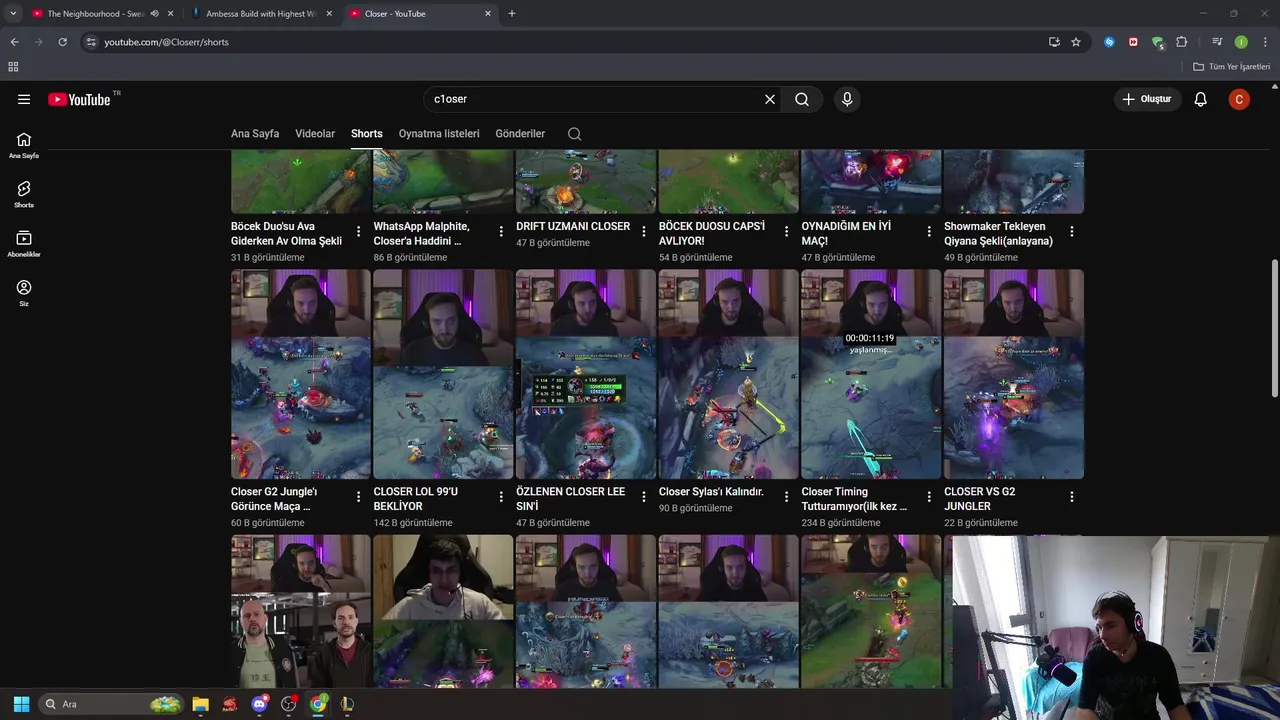This screenshot has height=720, width=1280.
Task: Open the Chrome profile green avatar
Action: pos(1241,42)
